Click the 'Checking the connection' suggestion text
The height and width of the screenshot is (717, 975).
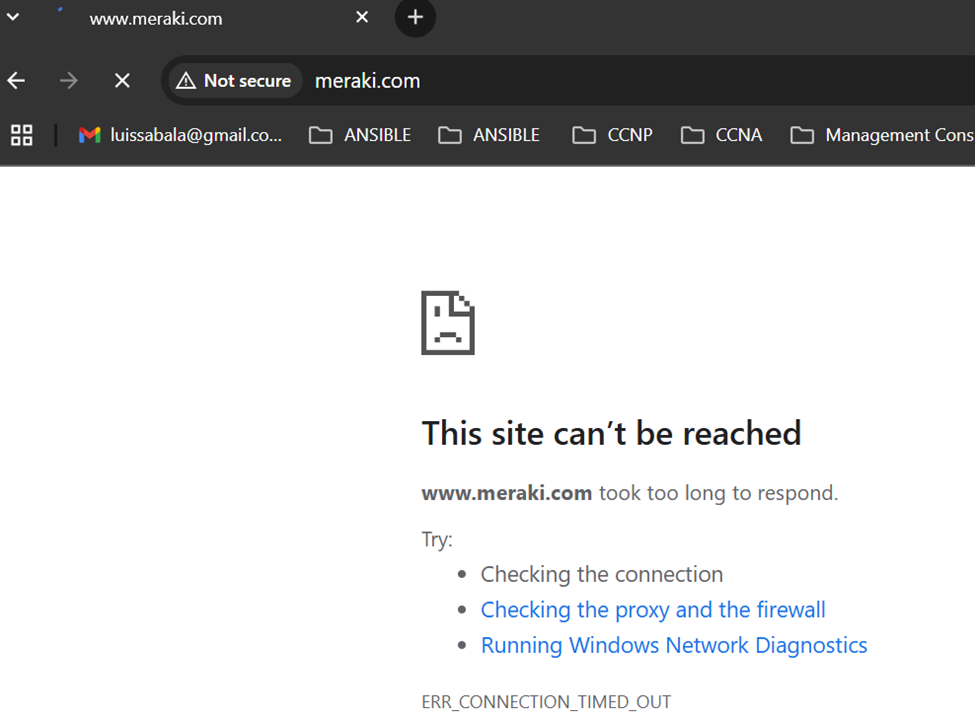tap(602, 575)
